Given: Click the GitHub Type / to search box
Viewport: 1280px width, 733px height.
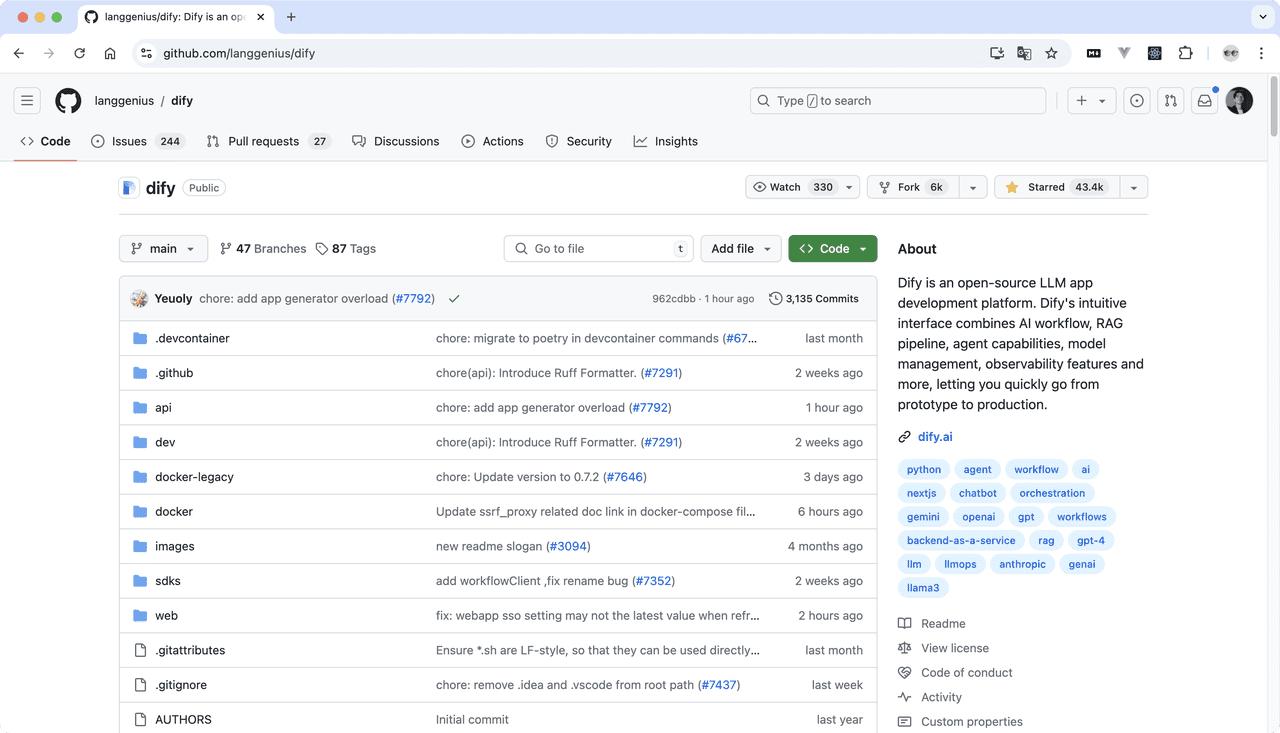Looking at the screenshot, I should [x=898, y=100].
